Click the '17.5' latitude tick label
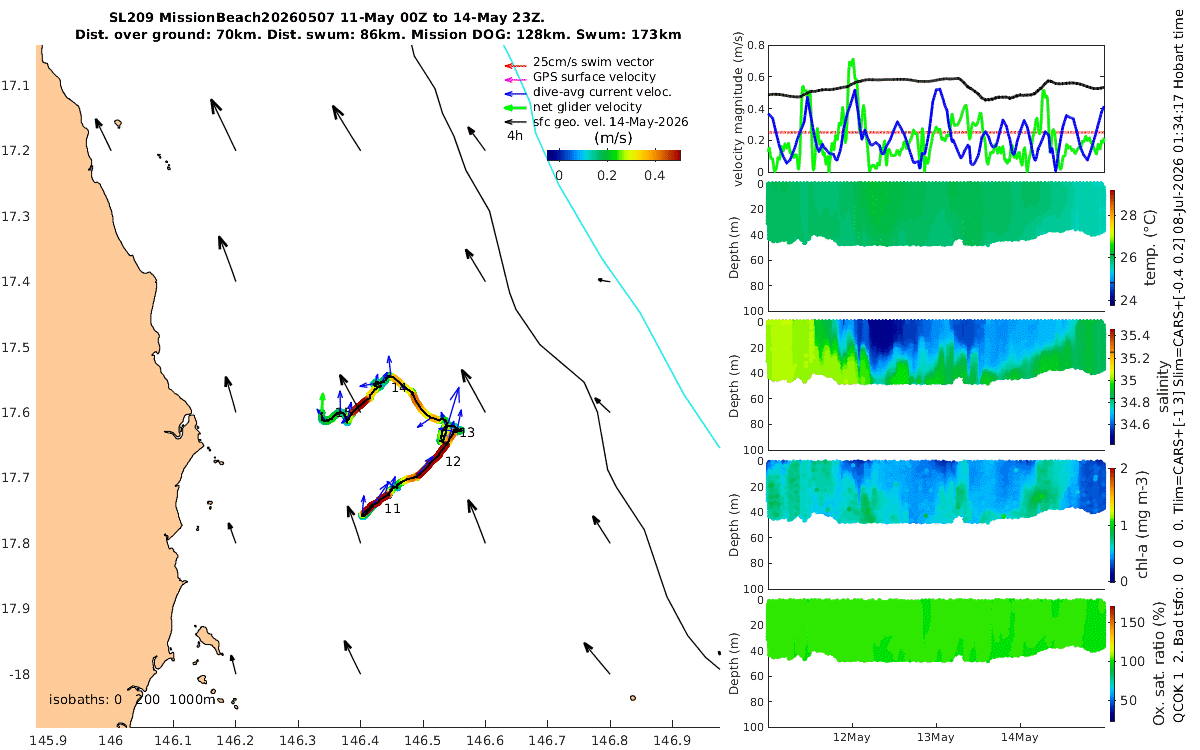The width and height of the screenshot is (1200, 750). [x=17, y=348]
